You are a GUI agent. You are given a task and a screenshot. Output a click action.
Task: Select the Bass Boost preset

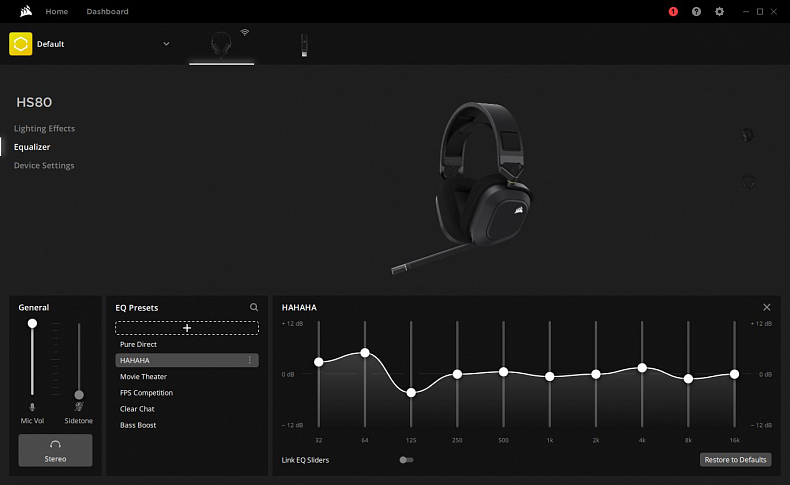click(x=138, y=425)
